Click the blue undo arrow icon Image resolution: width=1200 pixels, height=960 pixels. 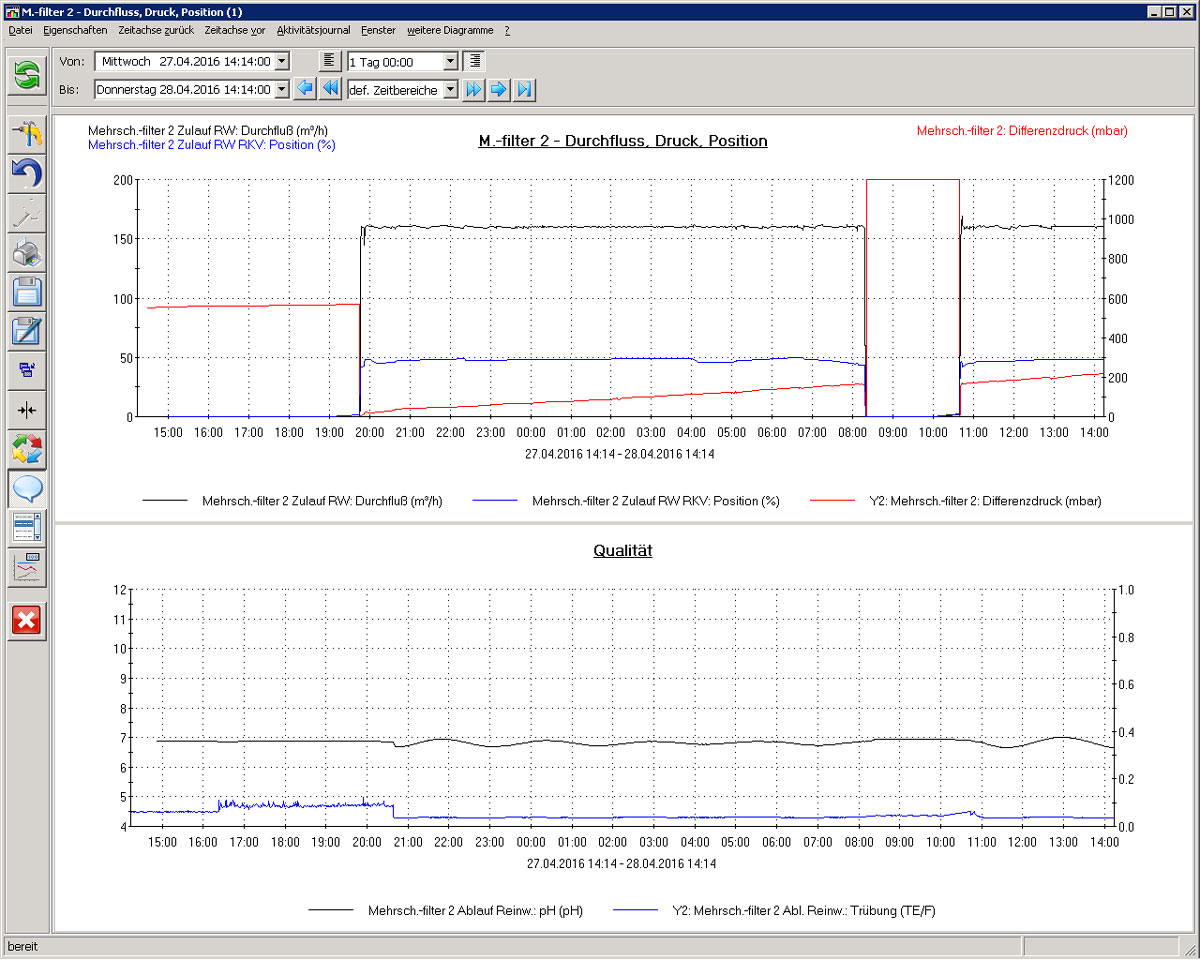coord(27,174)
